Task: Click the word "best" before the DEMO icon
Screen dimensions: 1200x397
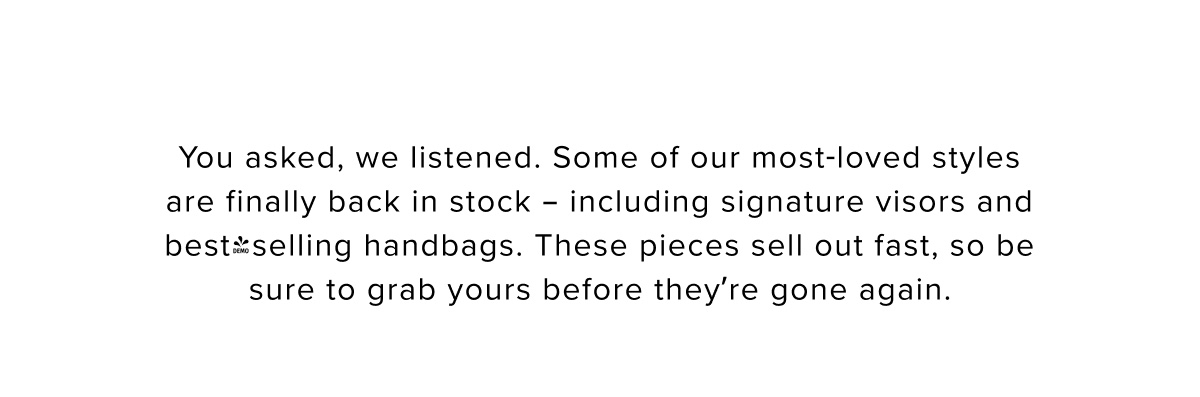Action: [x=198, y=247]
